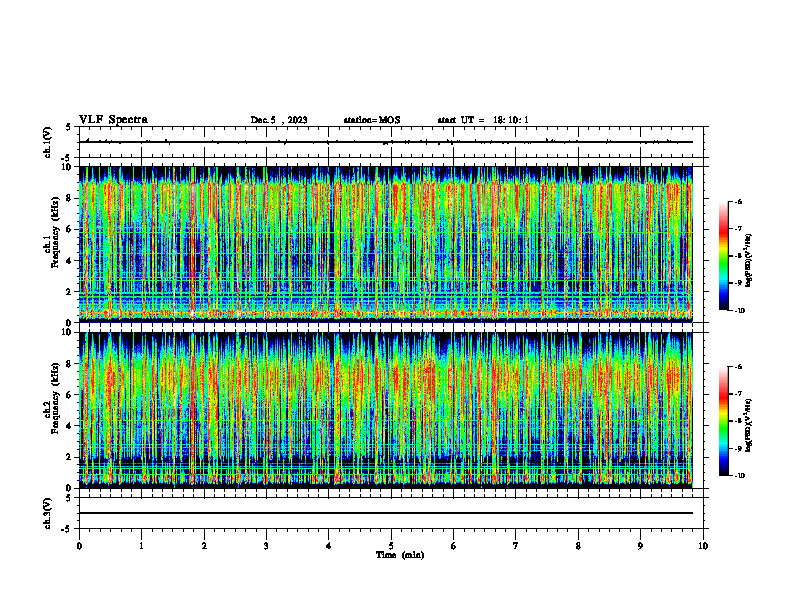The width and height of the screenshot is (792, 612).
Task: Click time axis tick label "9"
Action: click(x=640, y=546)
